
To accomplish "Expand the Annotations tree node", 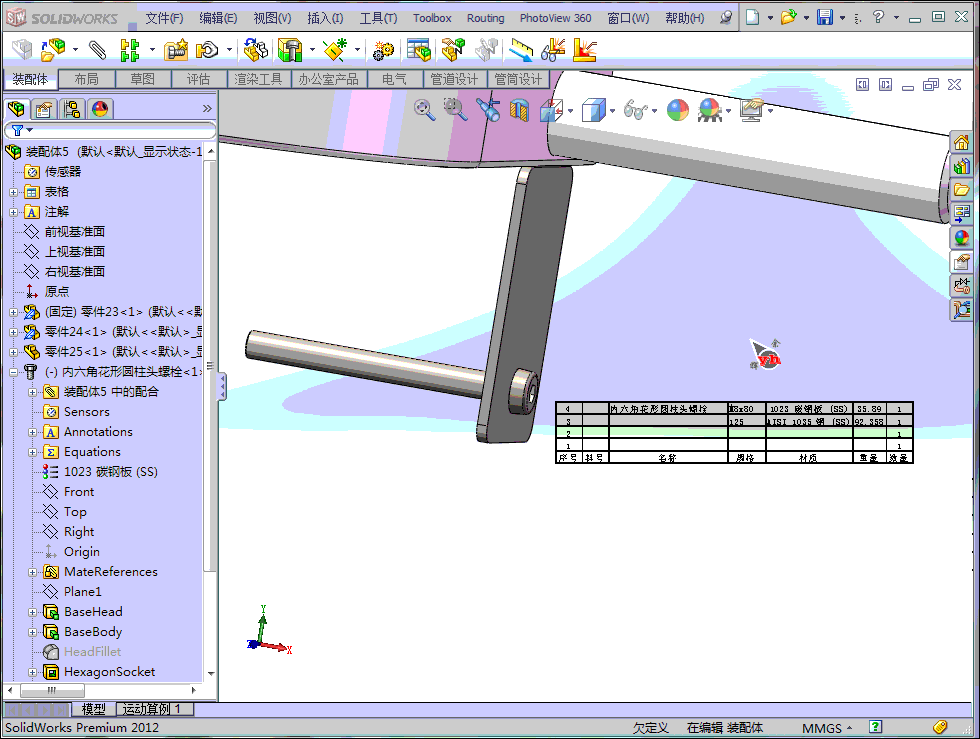I will pyautogui.click(x=32, y=432).
